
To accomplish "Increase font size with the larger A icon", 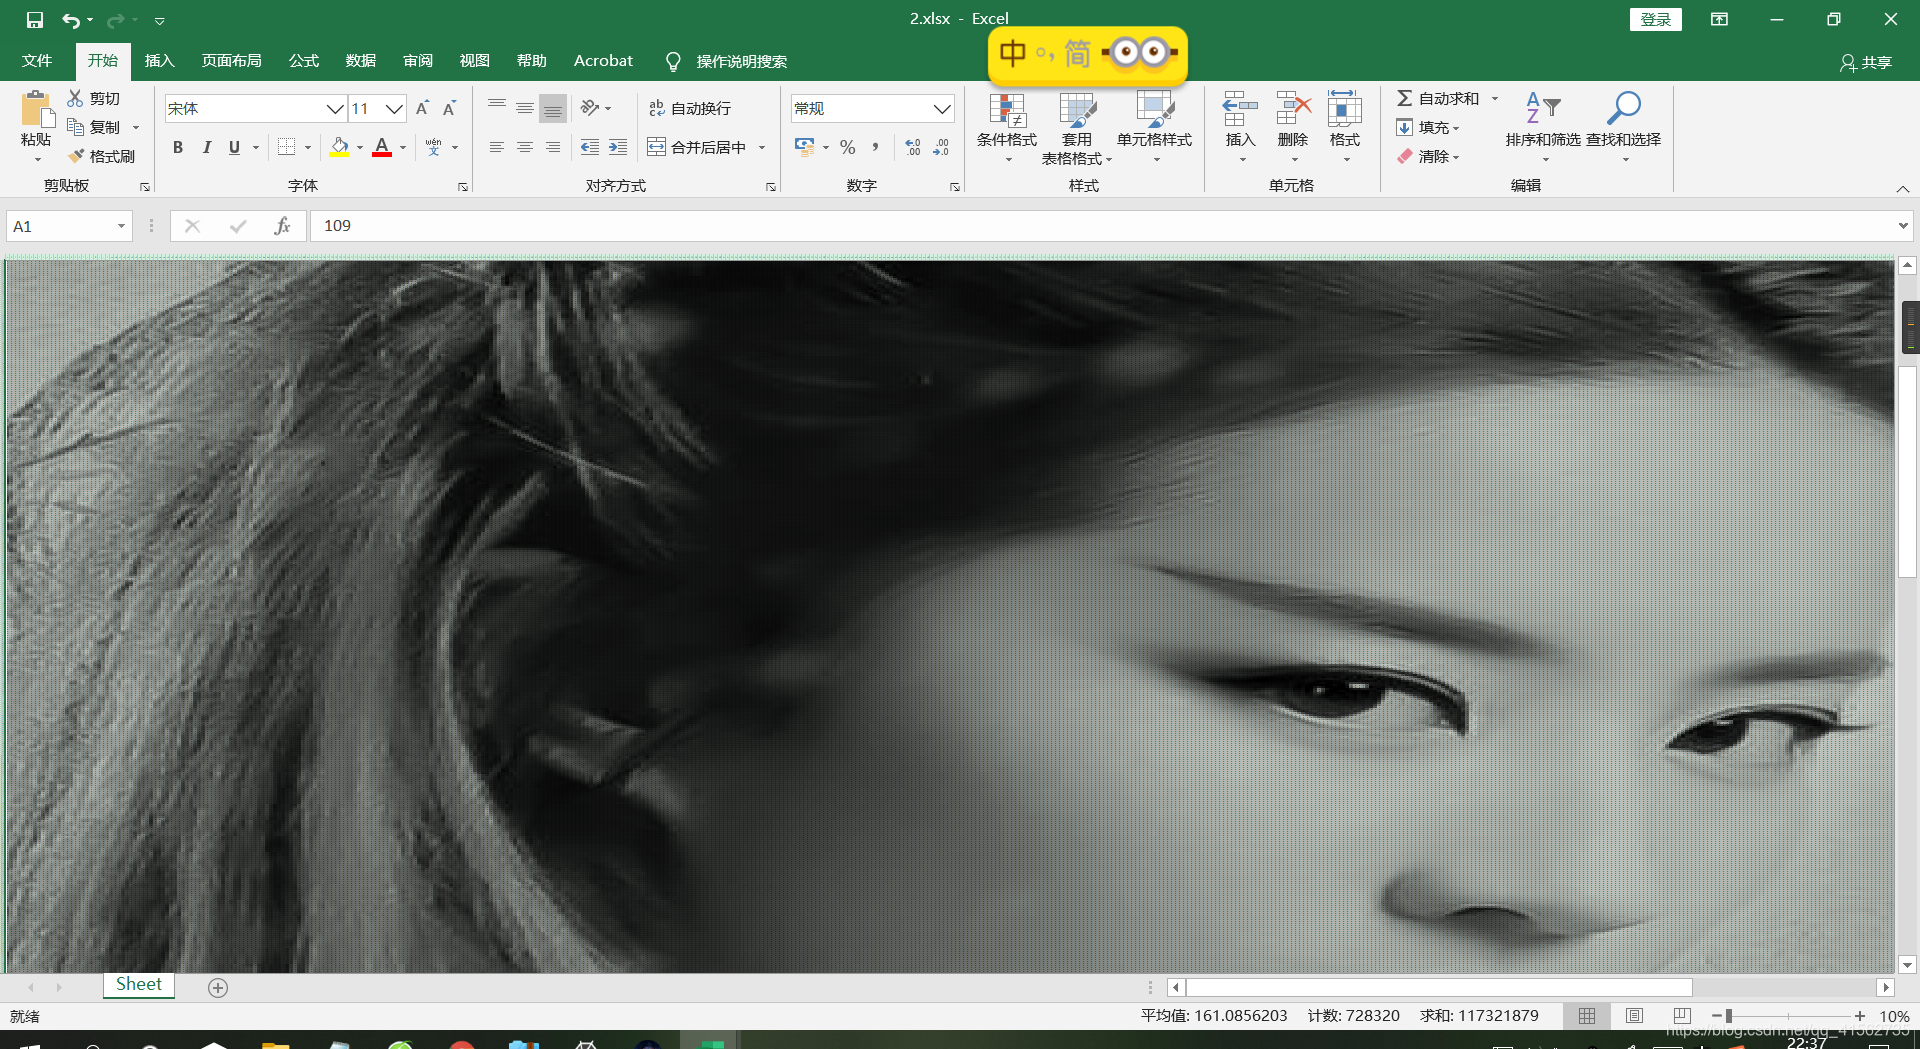I will [422, 108].
